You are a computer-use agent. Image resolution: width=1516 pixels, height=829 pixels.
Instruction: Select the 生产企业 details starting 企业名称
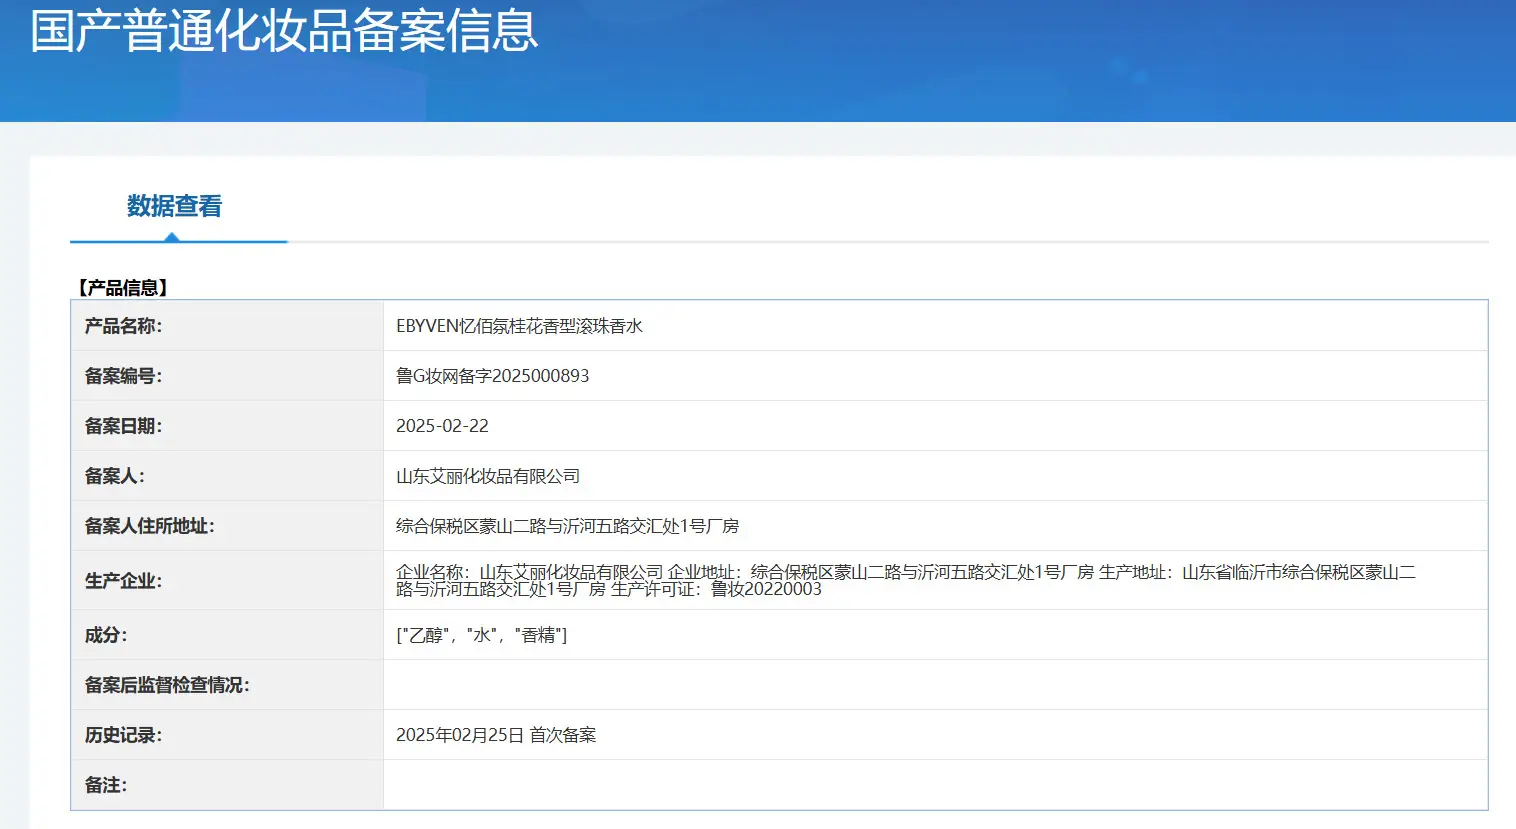pos(906,580)
